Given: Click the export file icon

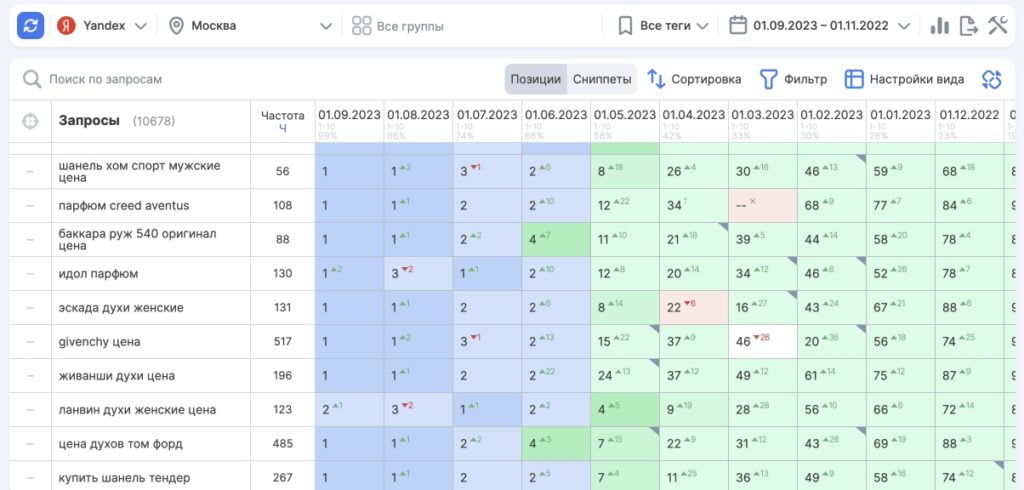Looking at the screenshot, I should point(968,26).
